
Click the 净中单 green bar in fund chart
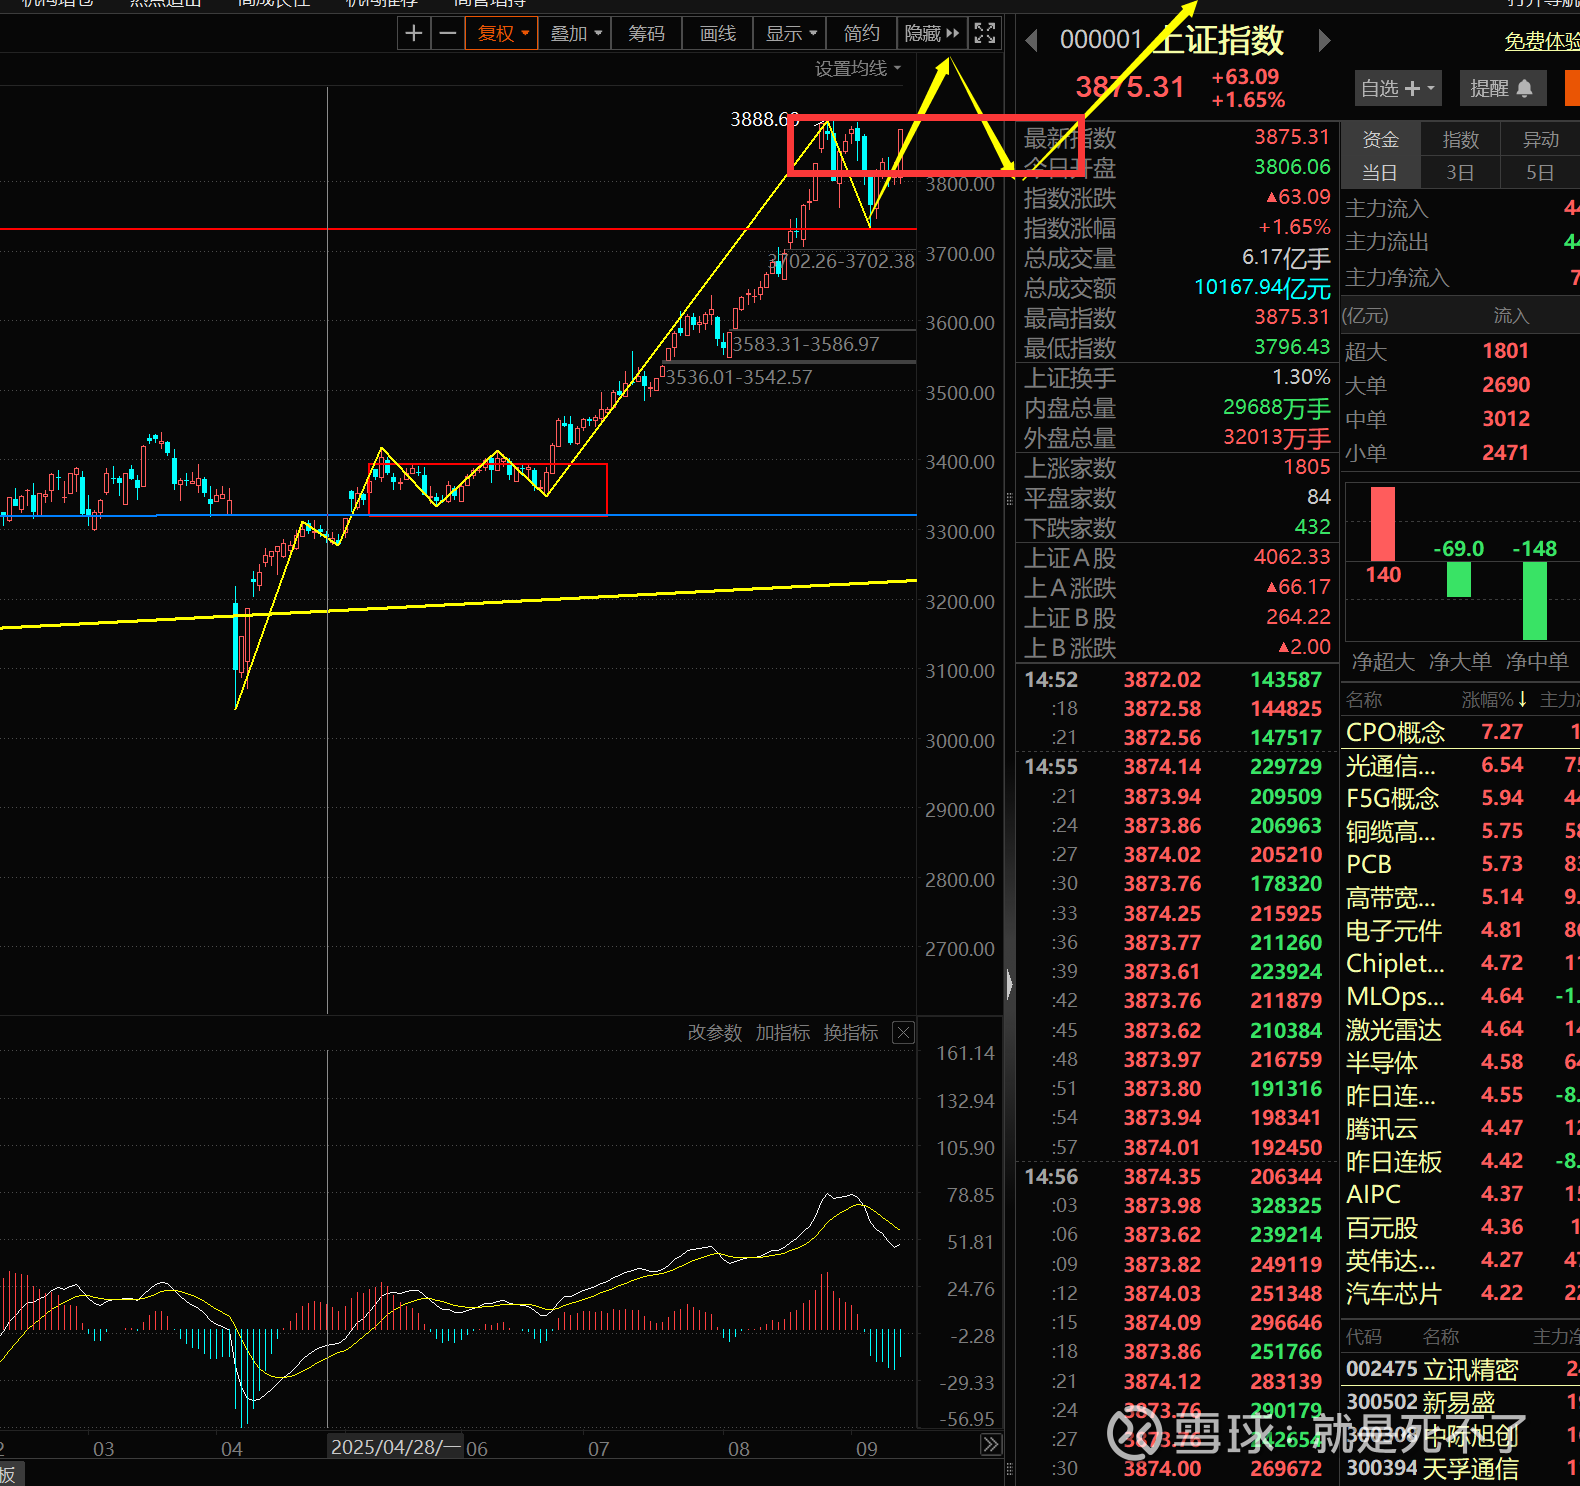[x=1535, y=601]
